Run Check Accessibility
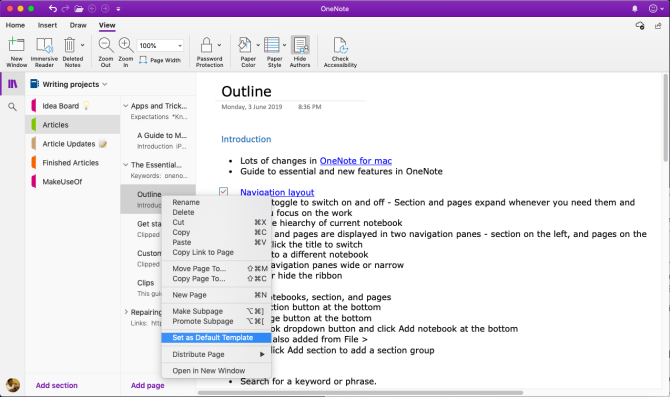Image resolution: width=670 pixels, height=397 pixels. [x=340, y=52]
